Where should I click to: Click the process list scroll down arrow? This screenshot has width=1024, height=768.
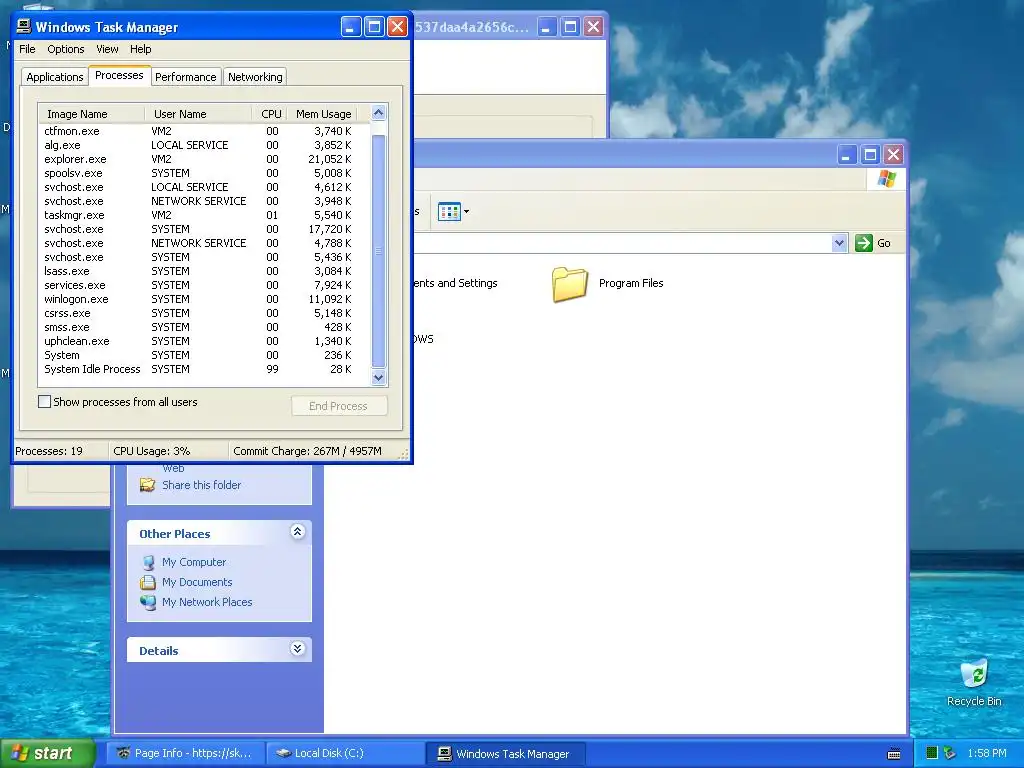(x=378, y=377)
